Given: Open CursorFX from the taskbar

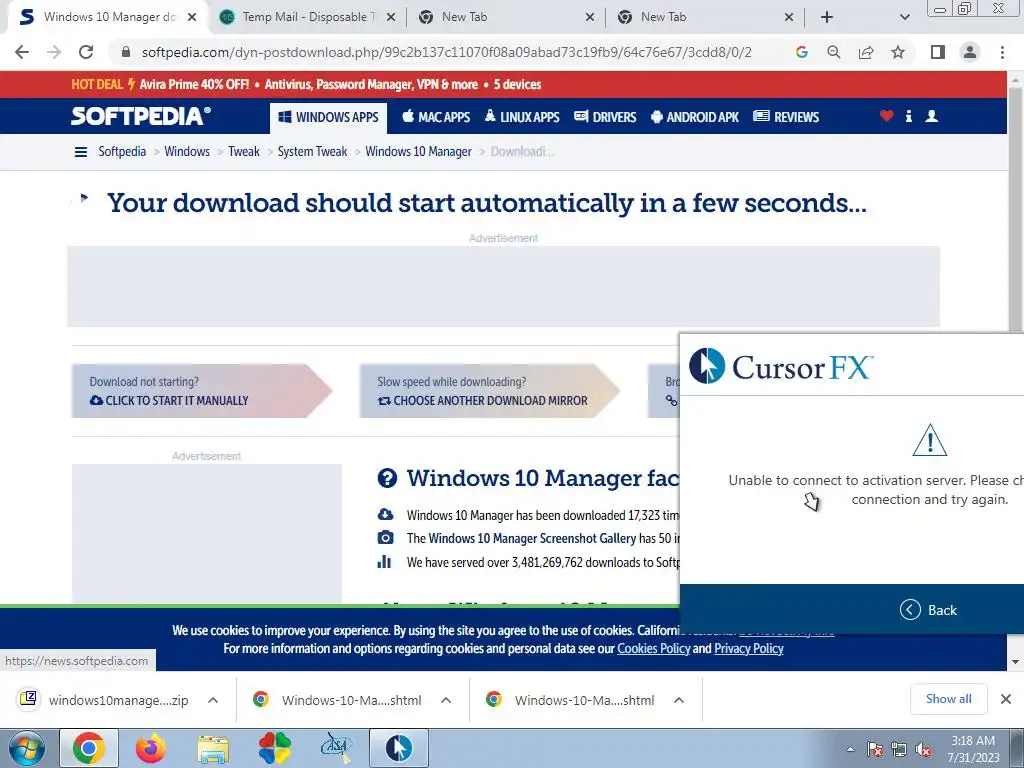Looking at the screenshot, I should [x=398, y=748].
